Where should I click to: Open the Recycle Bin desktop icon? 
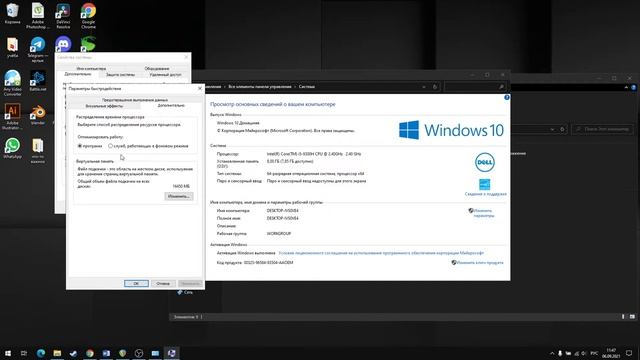pyautogui.click(x=12, y=14)
